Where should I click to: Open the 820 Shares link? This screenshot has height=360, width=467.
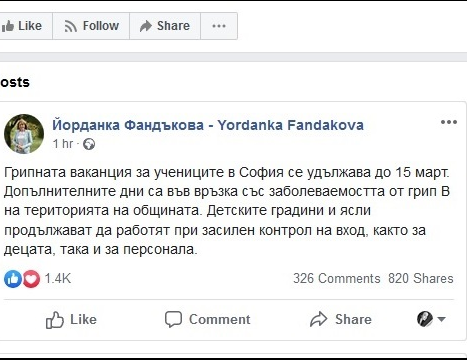421,278
